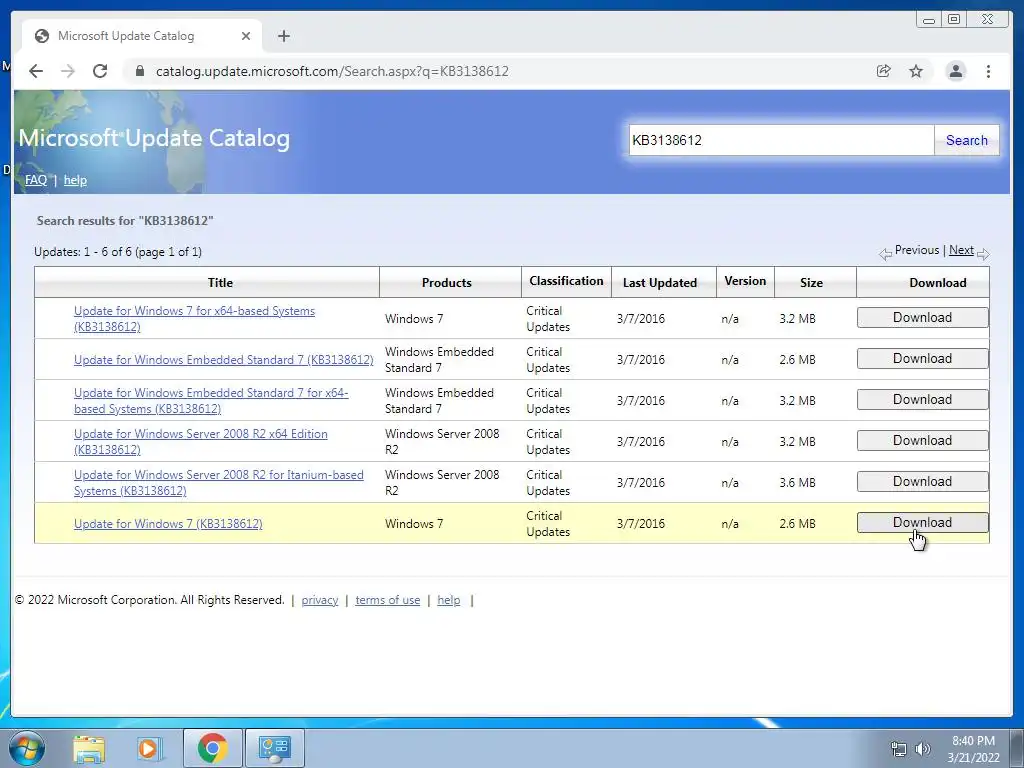Screen dimensions: 1024x768
Task: Sort results by Last Updated column
Action: [x=660, y=283]
